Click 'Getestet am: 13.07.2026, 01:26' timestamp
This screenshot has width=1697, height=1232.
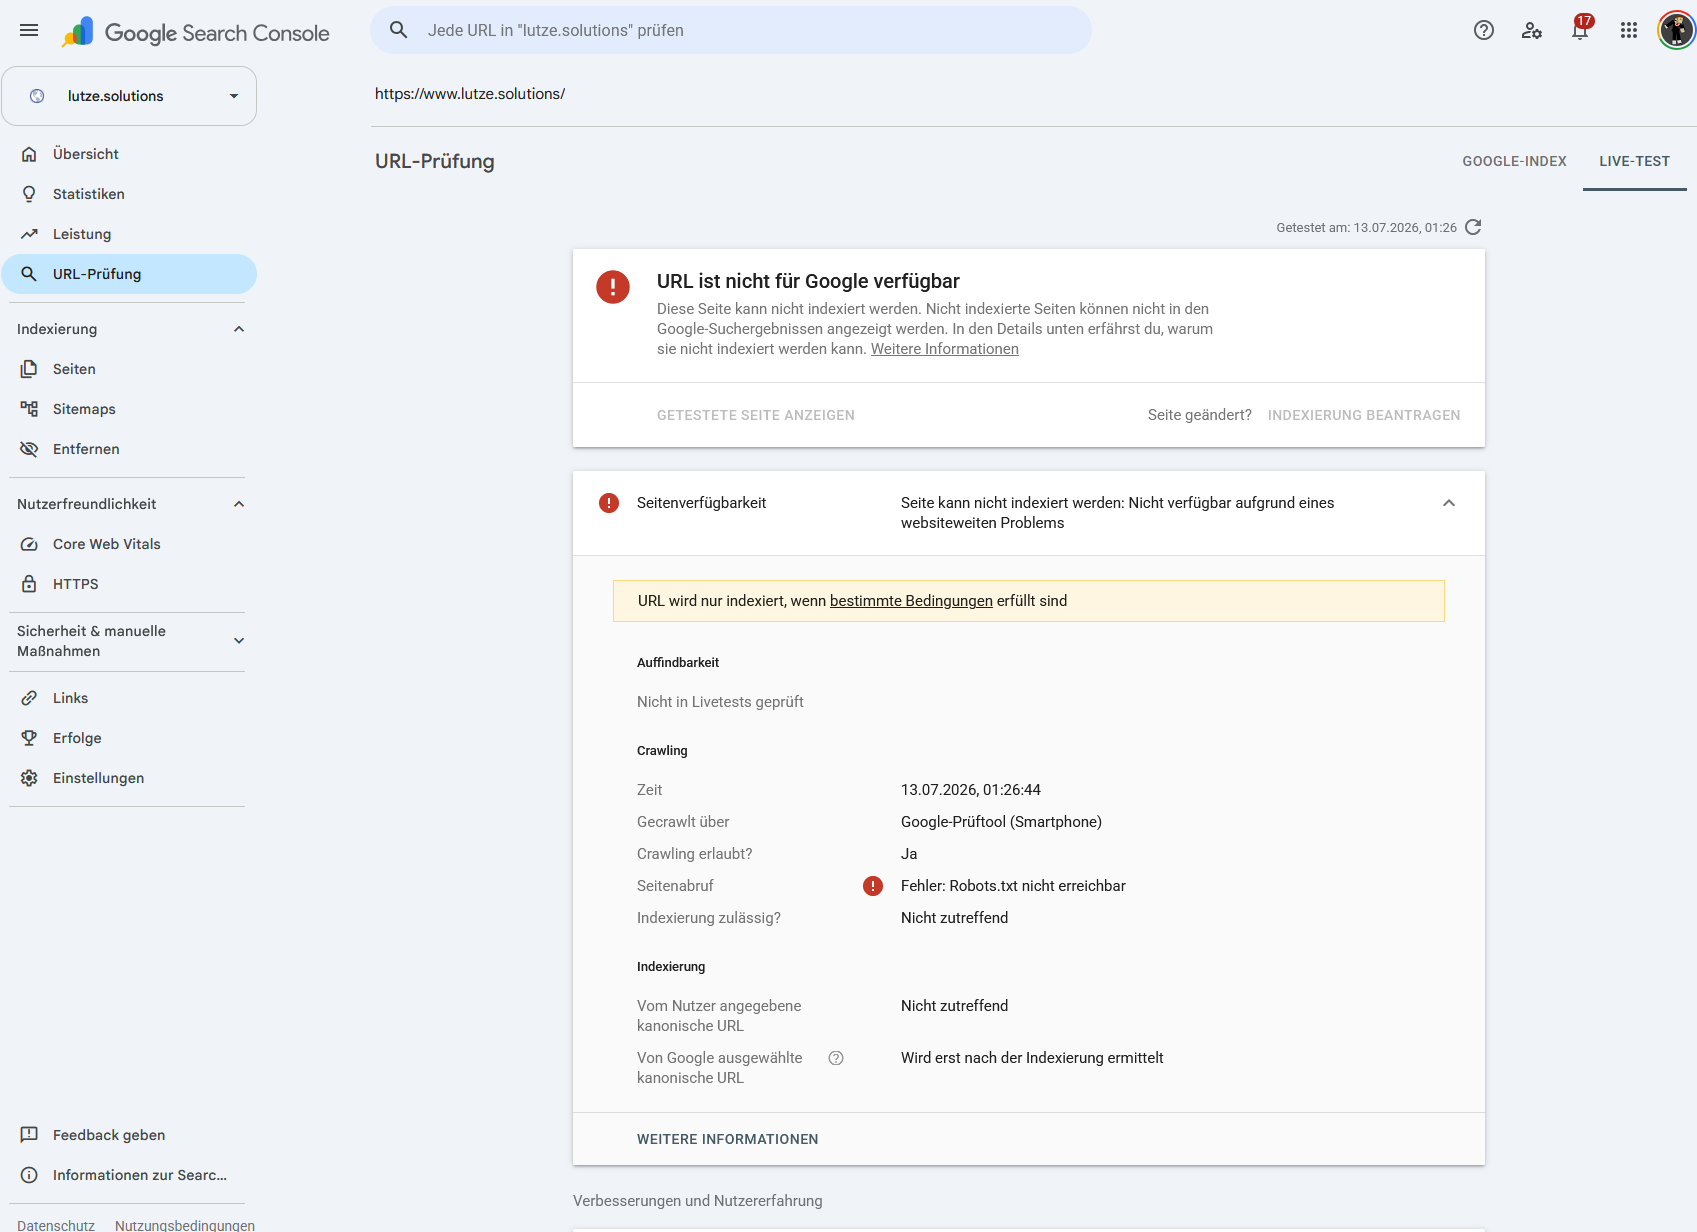[x=1366, y=228]
